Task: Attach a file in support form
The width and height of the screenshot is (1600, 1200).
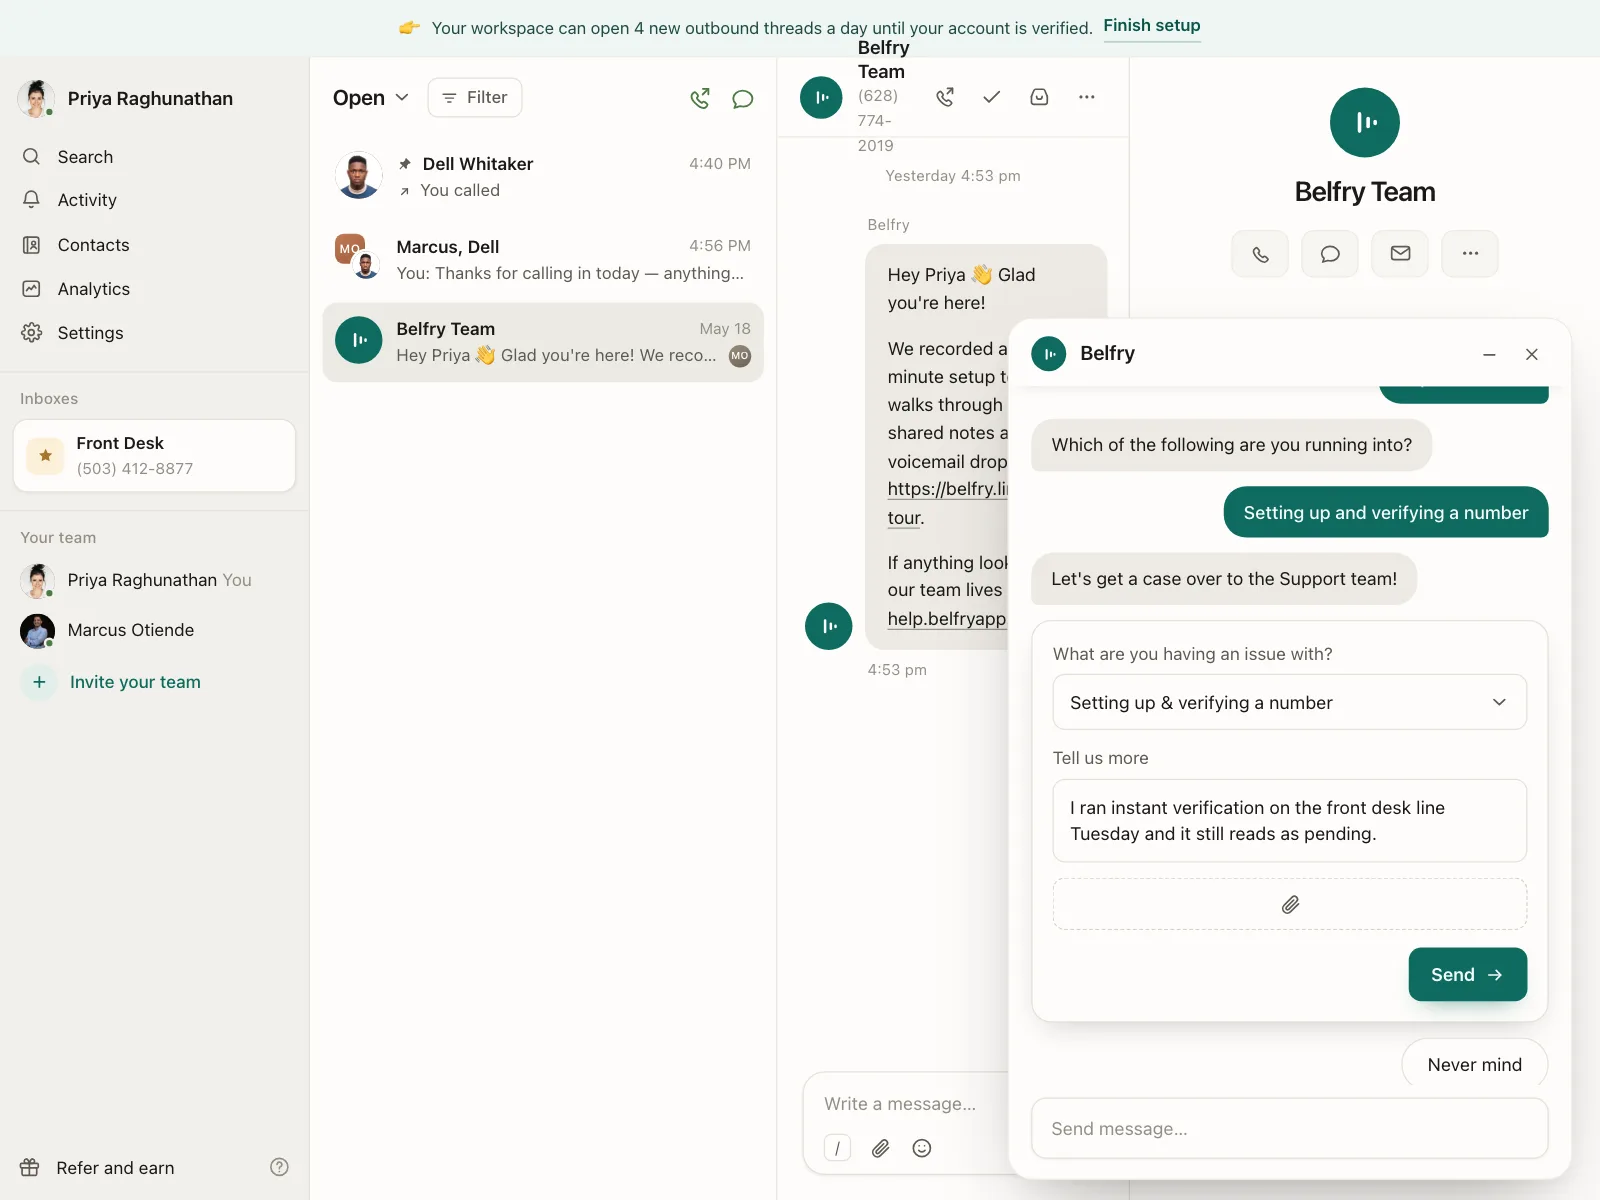Action: 1290,905
